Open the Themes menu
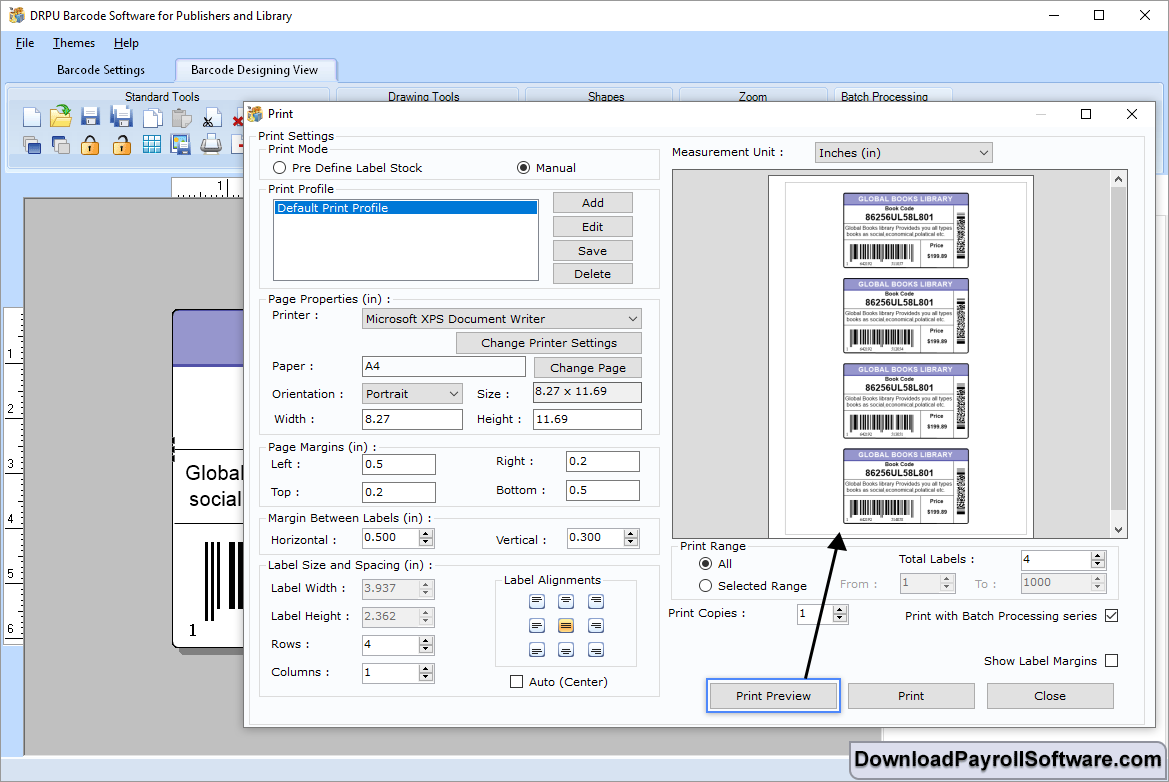This screenshot has height=782, width=1169. click(74, 43)
